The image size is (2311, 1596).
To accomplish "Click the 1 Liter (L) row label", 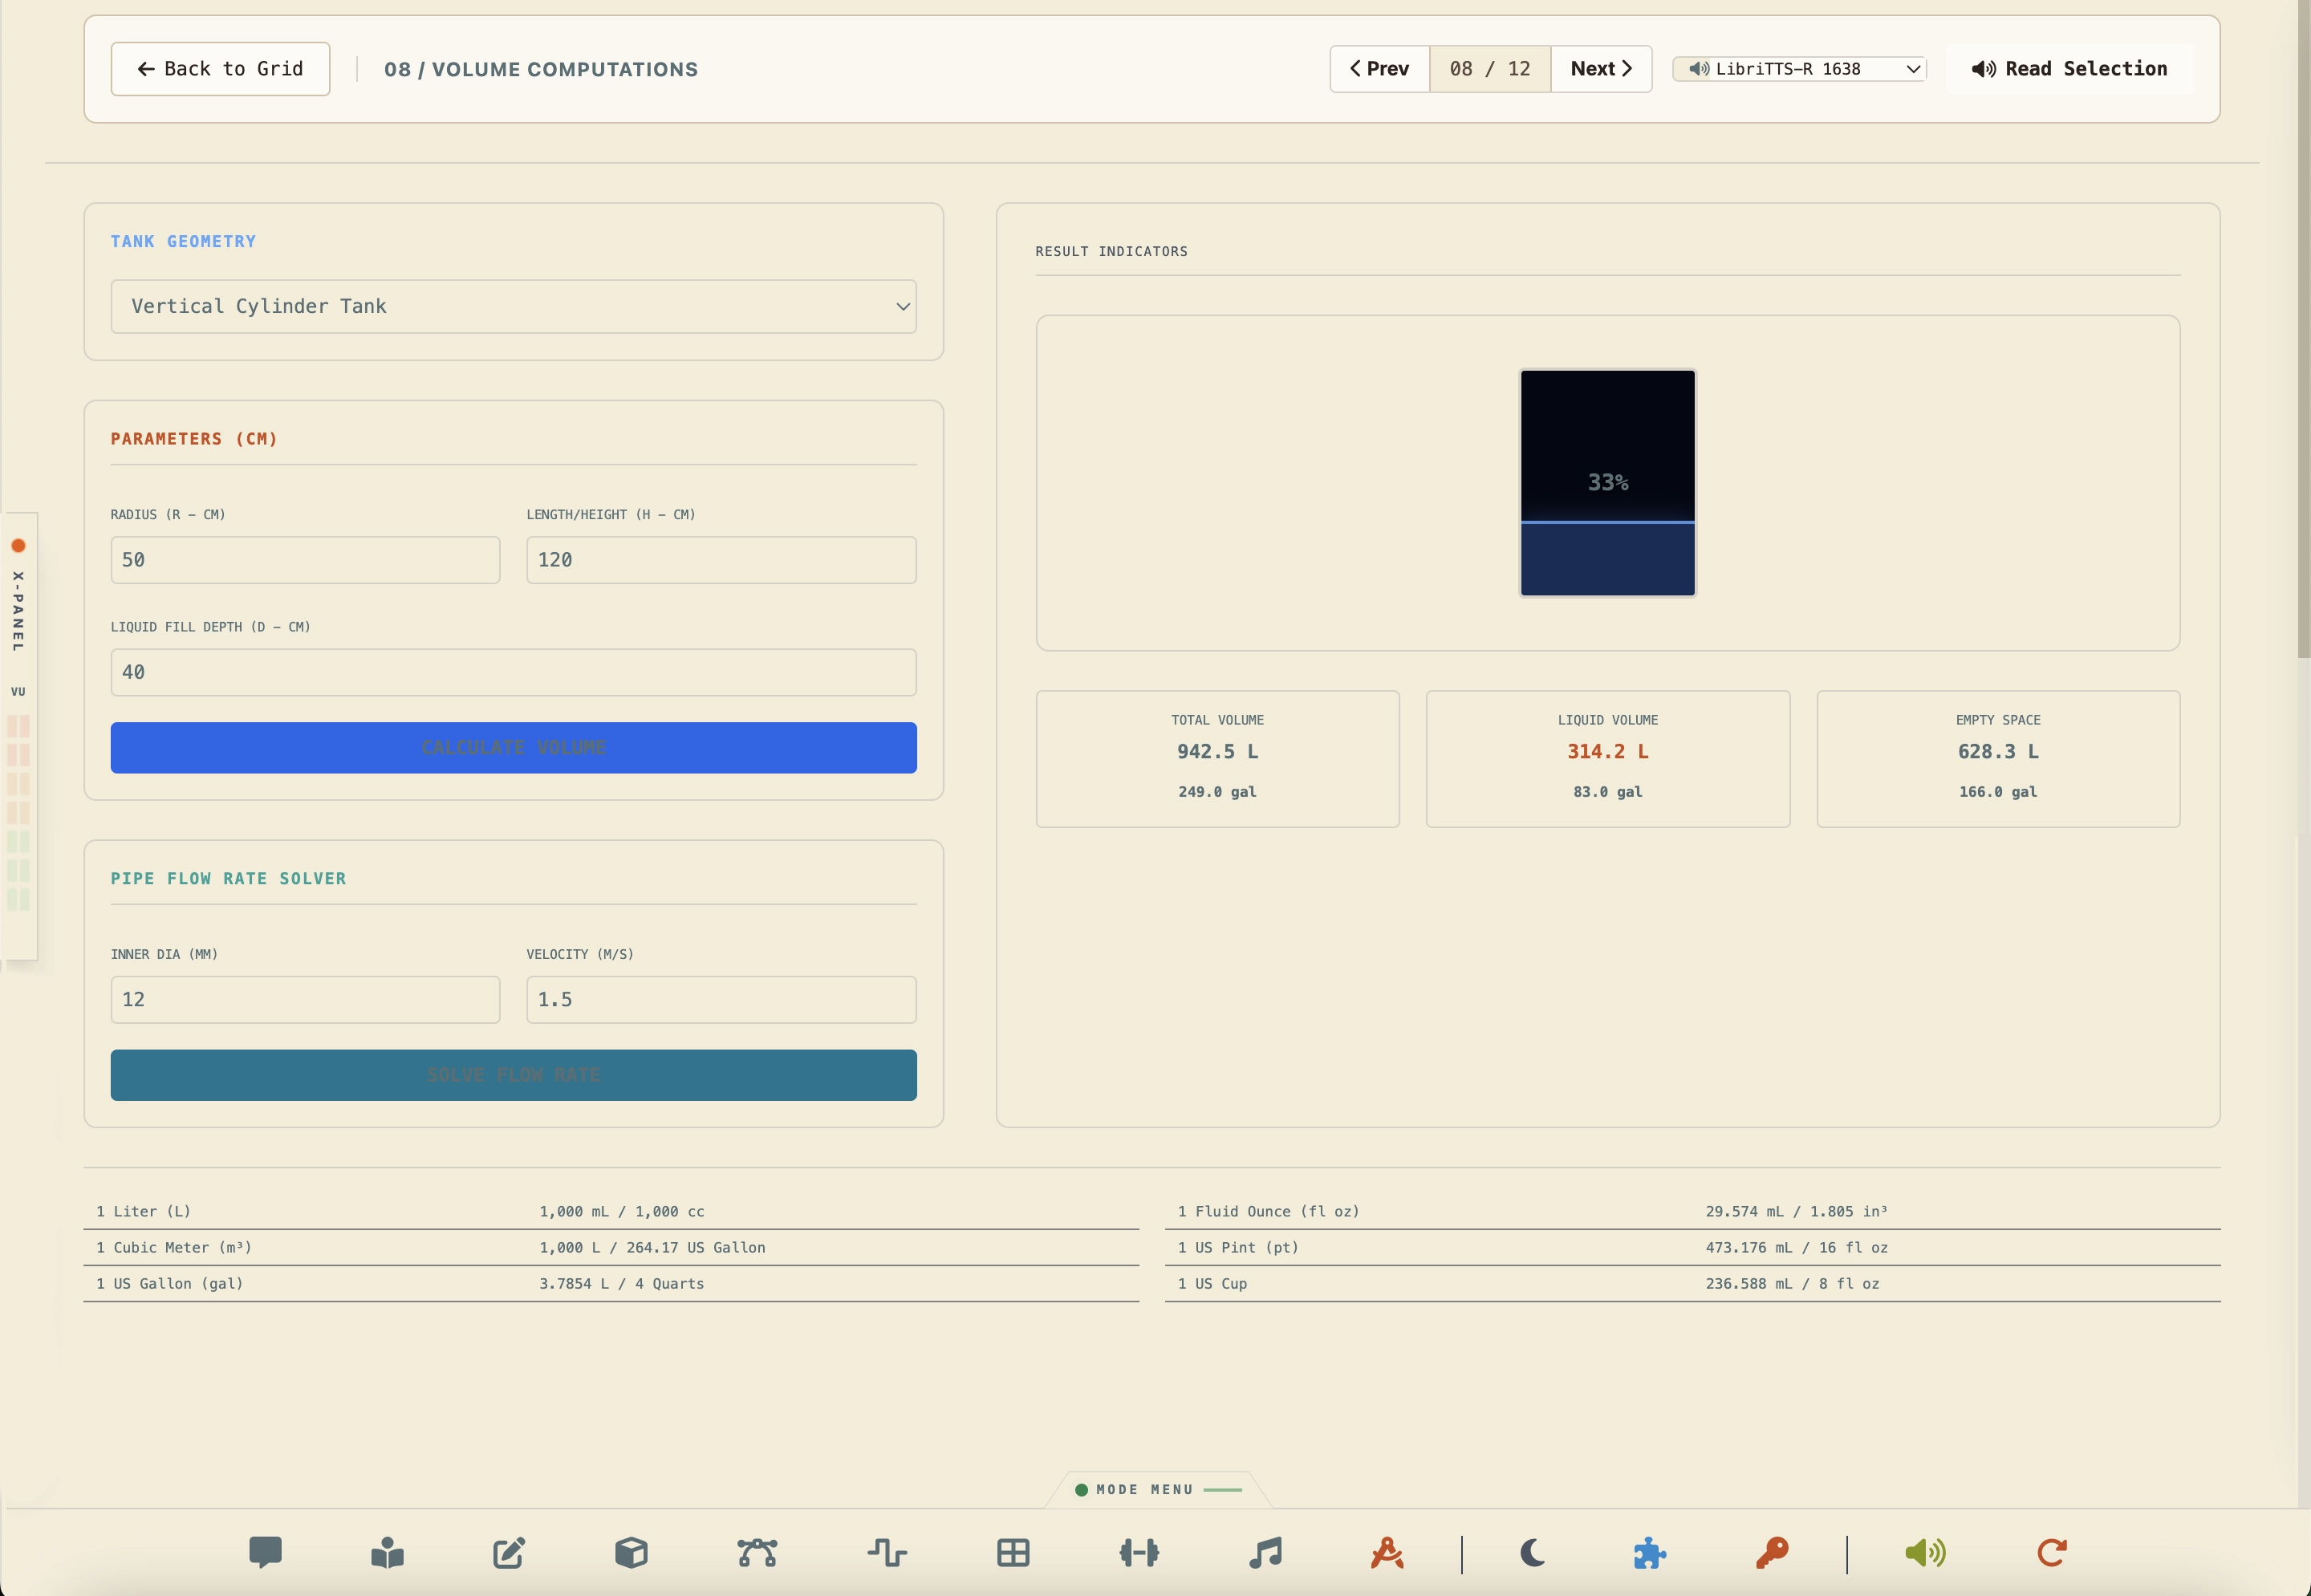I will pos(143,1212).
